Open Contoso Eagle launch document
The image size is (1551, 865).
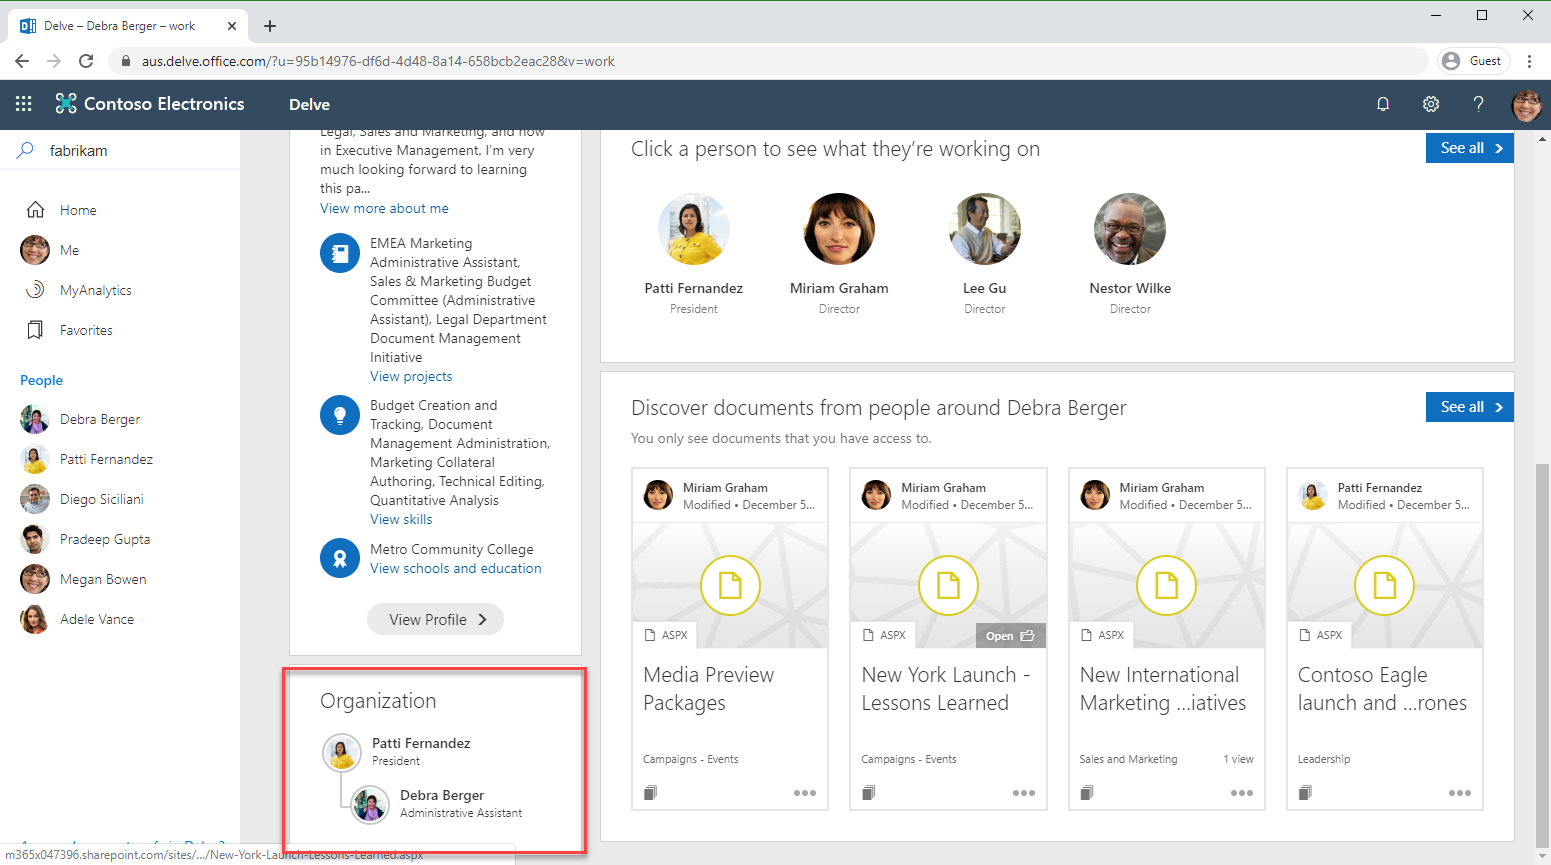1382,689
